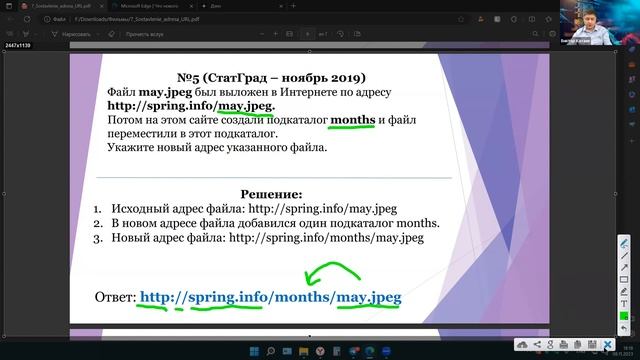Upload the screenshot to the cloud
Screen dimensions: 640x360
[x=522, y=345]
